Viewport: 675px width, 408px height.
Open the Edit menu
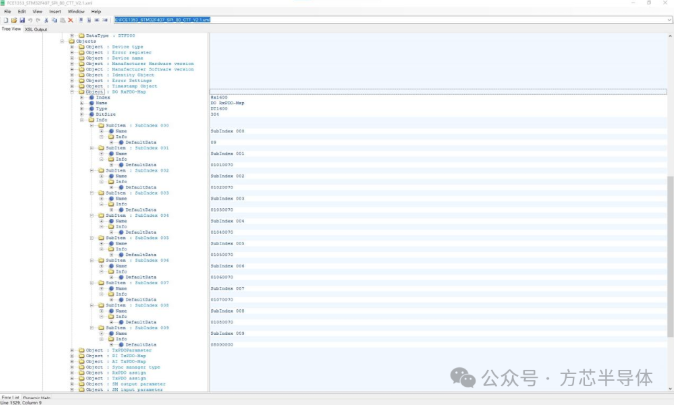(x=22, y=12)
